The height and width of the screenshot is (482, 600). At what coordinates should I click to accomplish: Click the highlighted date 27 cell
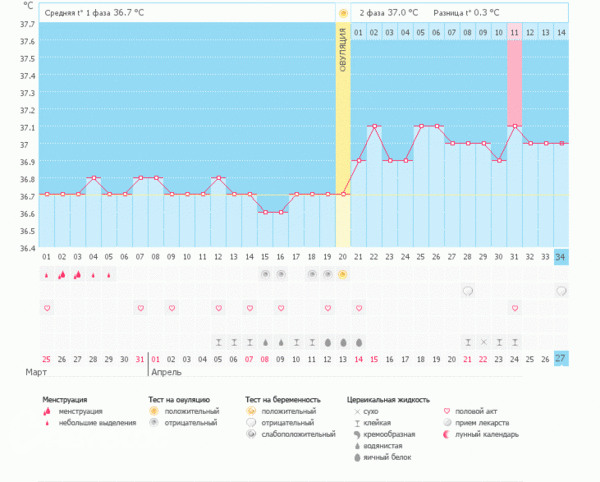click(x=561, y=359)
